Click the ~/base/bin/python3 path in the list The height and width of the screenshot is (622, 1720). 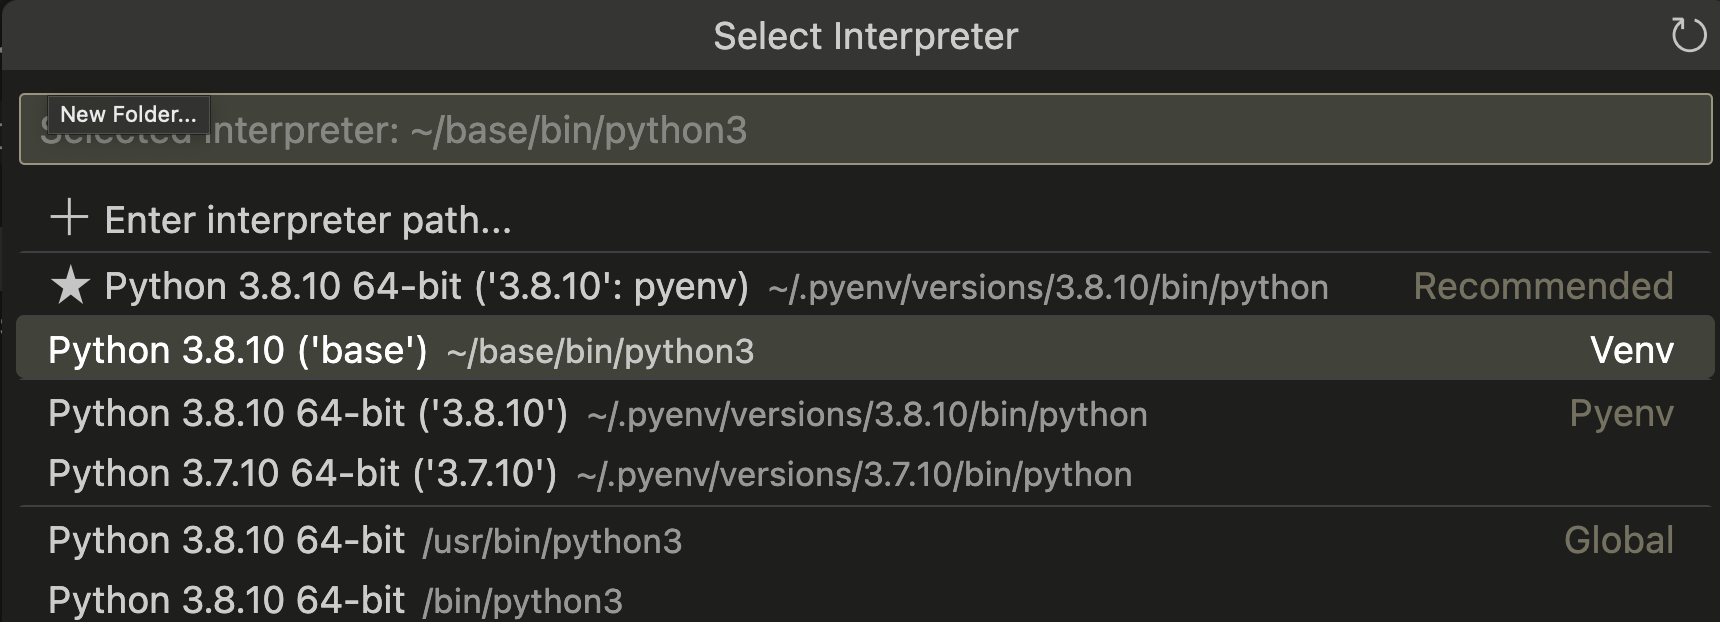point(600,352)
